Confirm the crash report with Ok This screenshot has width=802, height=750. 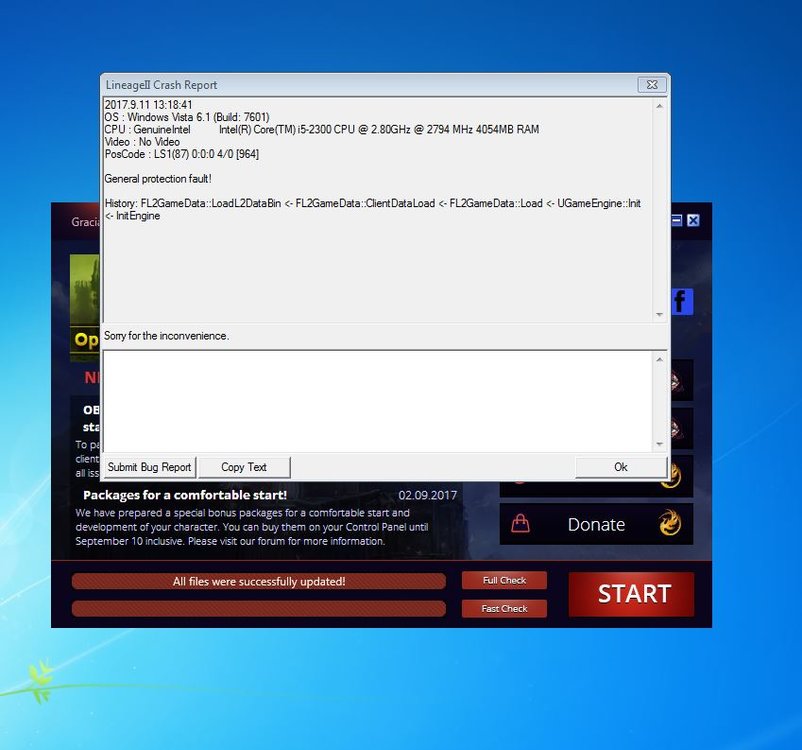(620, 467)
